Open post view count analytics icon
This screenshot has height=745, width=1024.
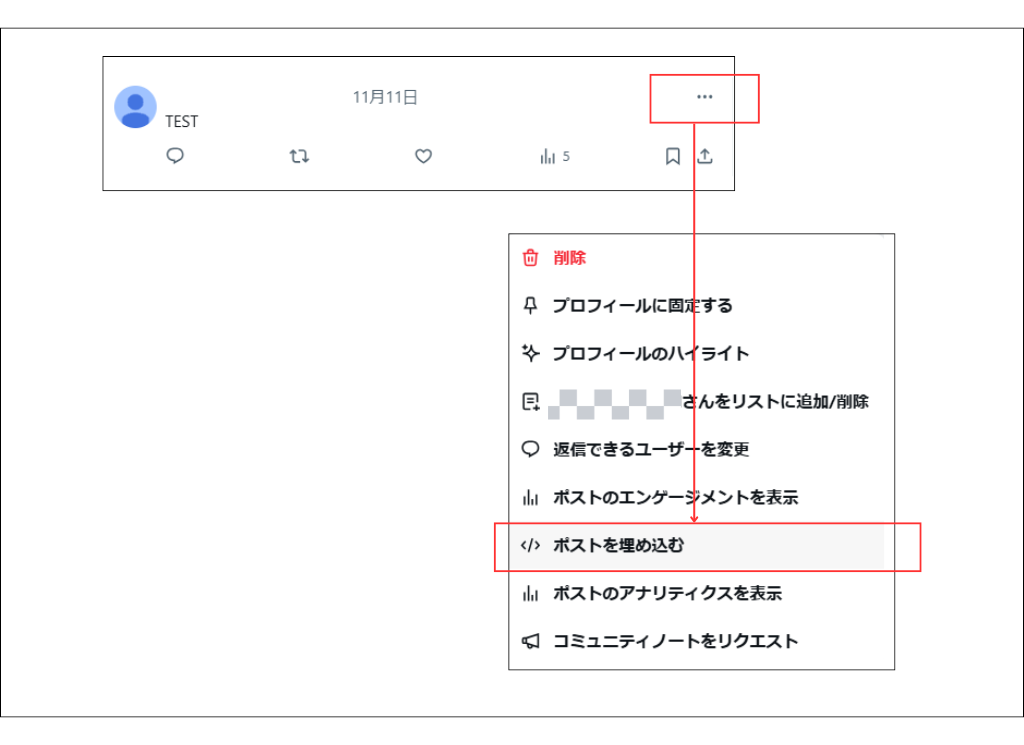[x=547, y=157]
